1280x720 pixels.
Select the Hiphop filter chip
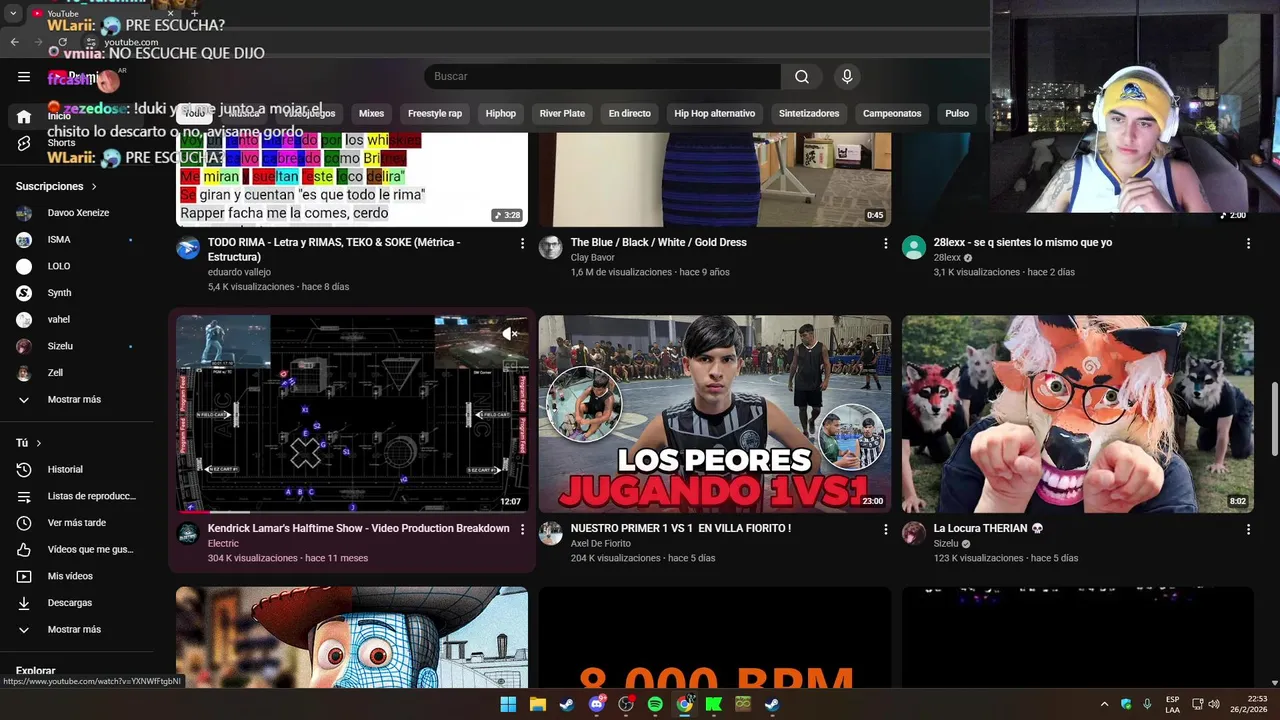[x=501, y=114]
